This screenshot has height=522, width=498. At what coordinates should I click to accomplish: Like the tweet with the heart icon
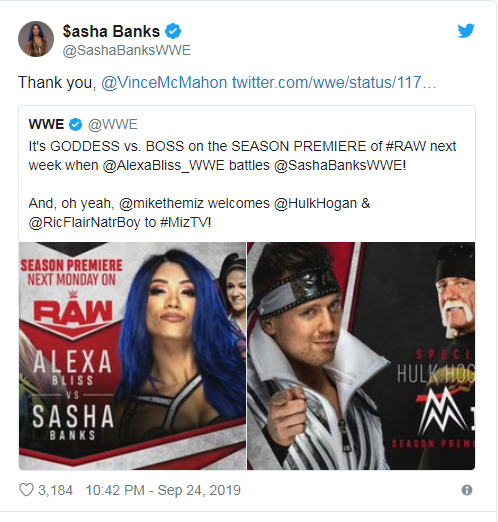(x=26, y=490)
